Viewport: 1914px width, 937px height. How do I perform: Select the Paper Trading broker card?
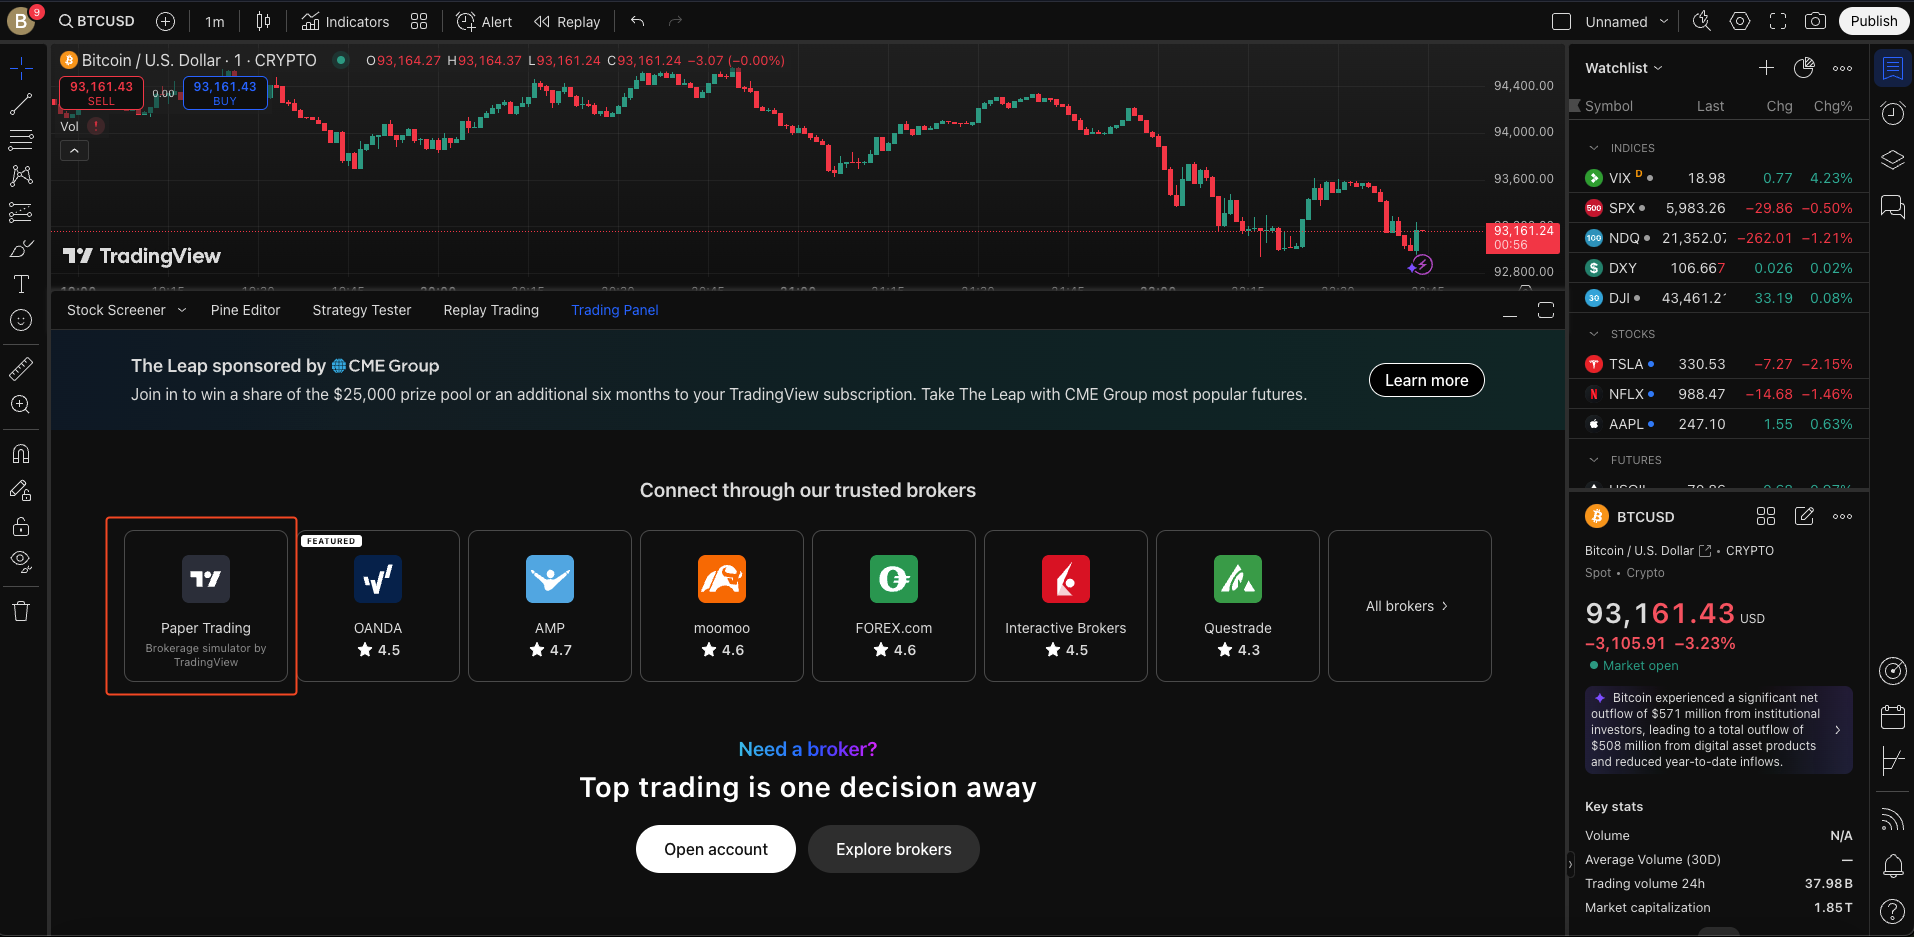click(206, 606)
